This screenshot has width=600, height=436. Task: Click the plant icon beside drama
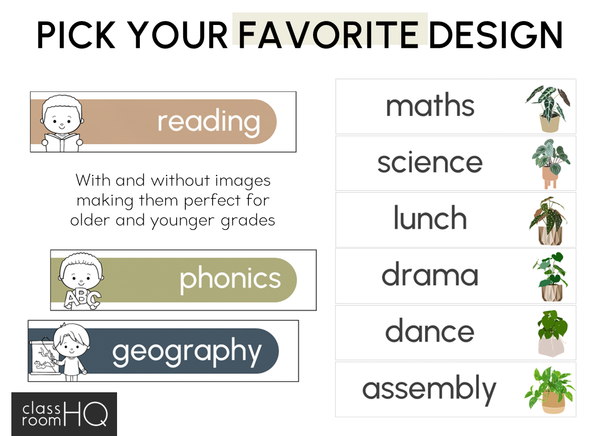click(x=547, y=276)
